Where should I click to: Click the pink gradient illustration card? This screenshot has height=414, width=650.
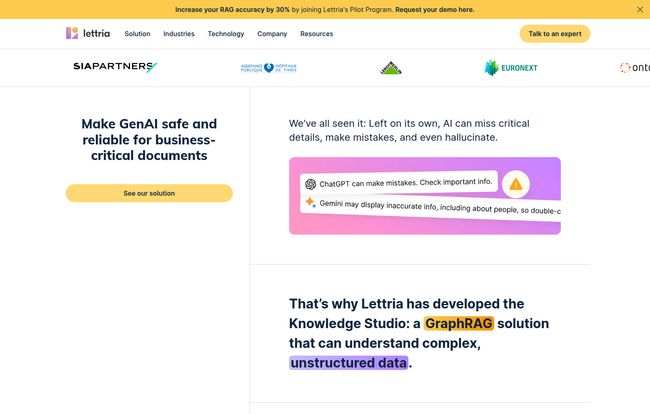425,196
